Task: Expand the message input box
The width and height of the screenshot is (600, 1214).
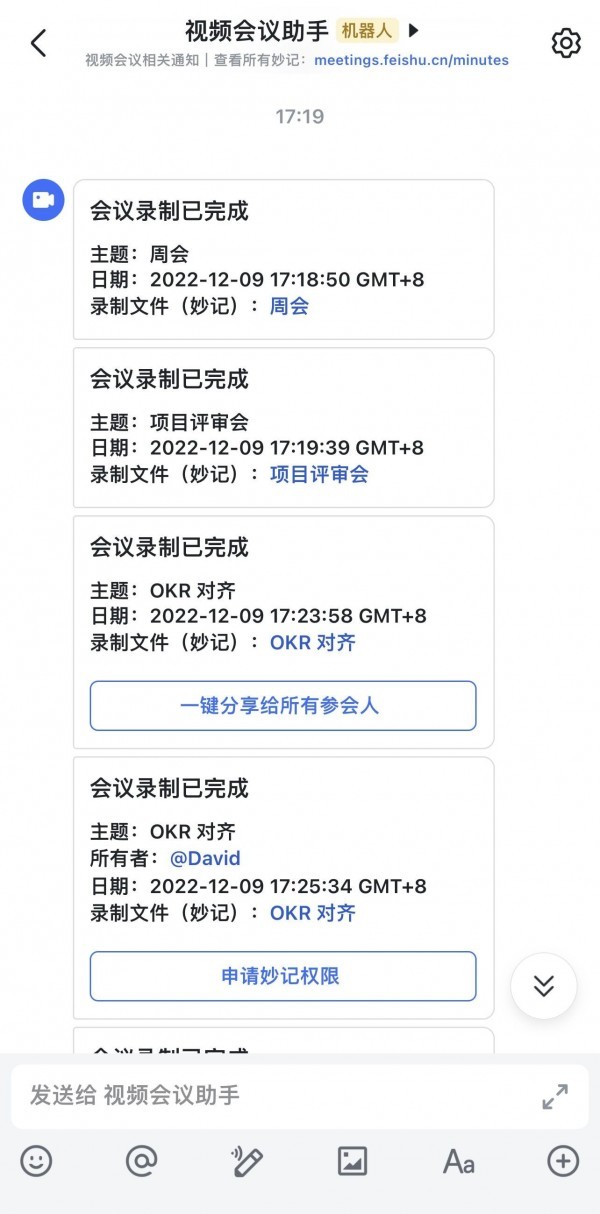Action: (x=555, y=1096)
